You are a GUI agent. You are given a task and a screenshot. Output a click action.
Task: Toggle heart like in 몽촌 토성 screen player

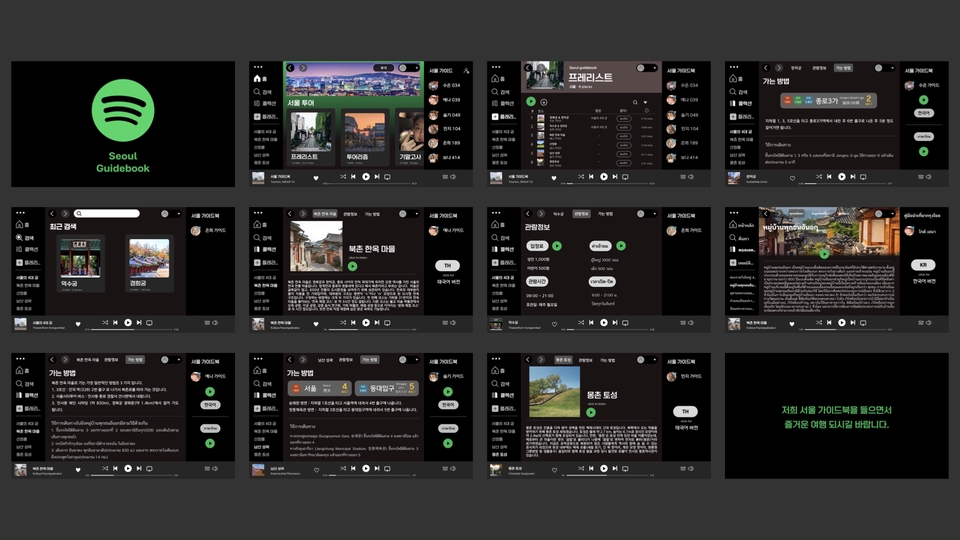coord(555,470)
